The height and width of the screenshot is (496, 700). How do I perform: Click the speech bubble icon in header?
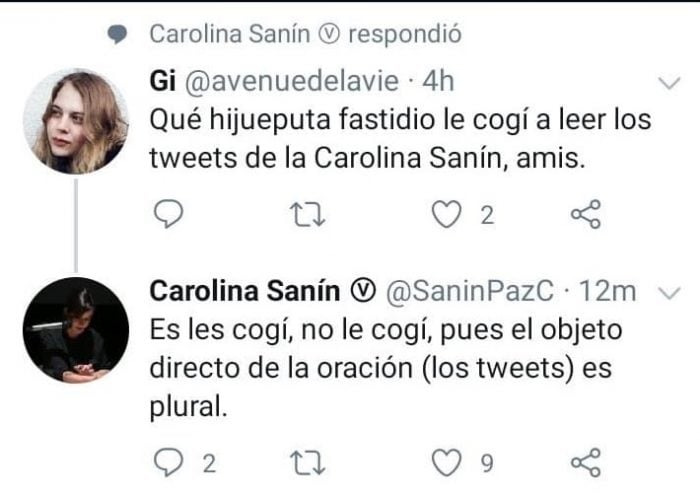click(118, 35)
